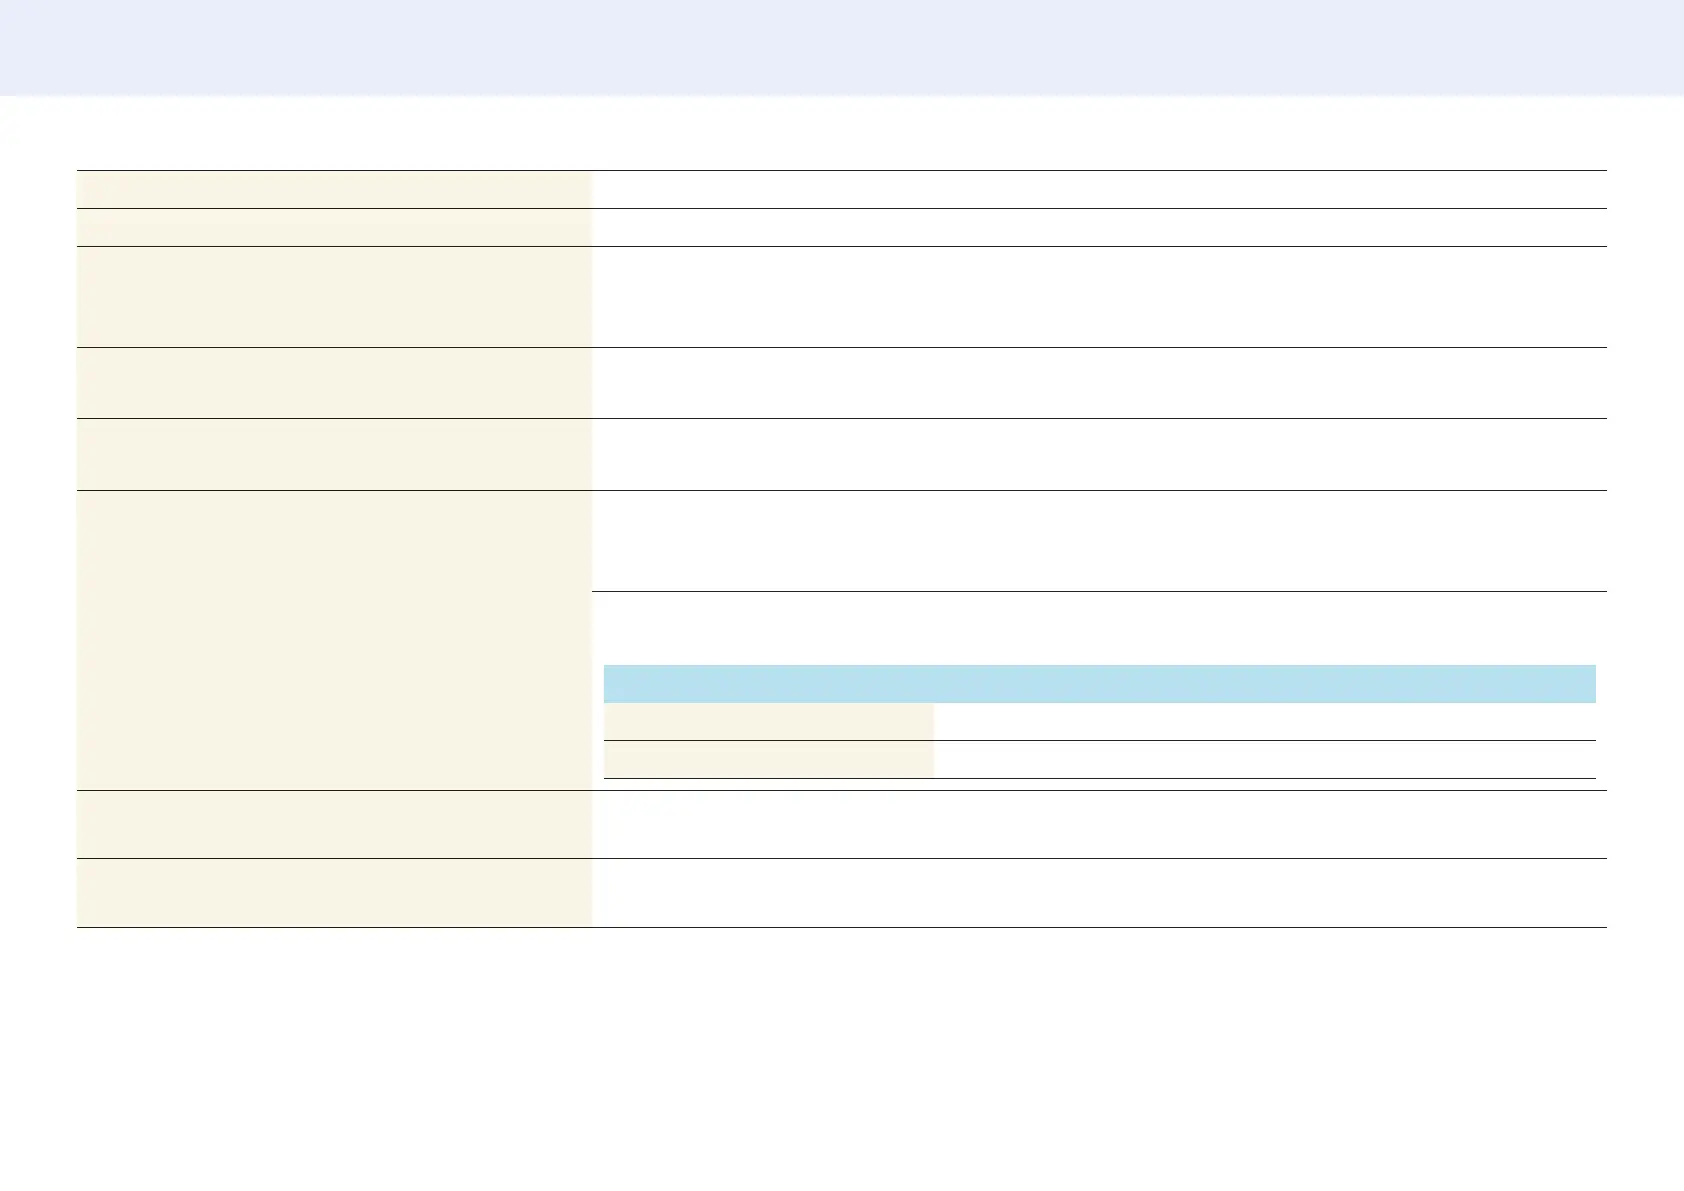Viewport: 1684px width, 1191px height.
Task: Click the light blue nested table header bar
Action: (x=1099, y=684)
